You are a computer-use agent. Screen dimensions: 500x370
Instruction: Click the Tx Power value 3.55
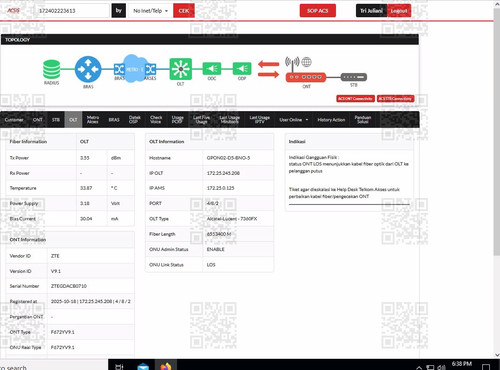pos(85,158)
